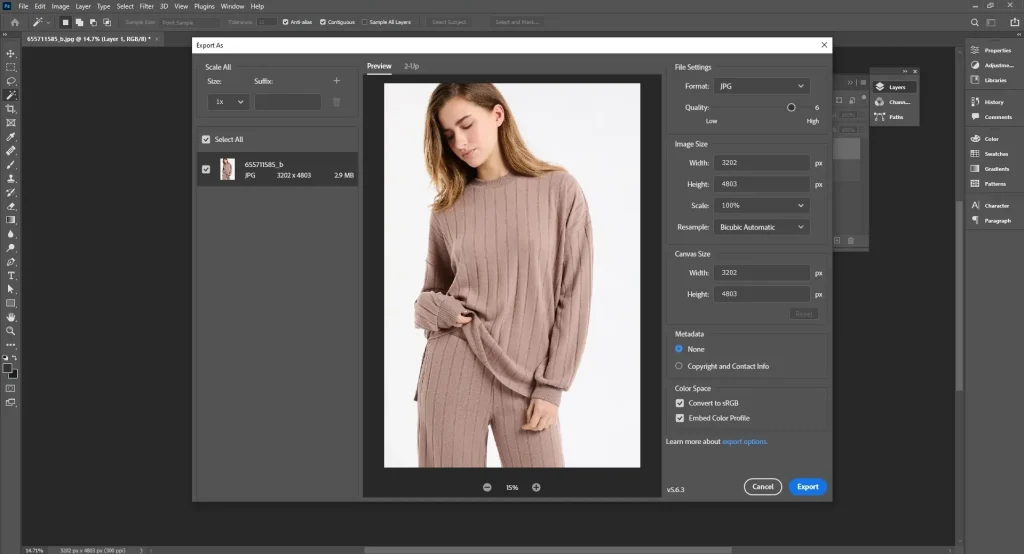Open the Scale percentage dropdown
1024x554 pixels.
[761, 205]
